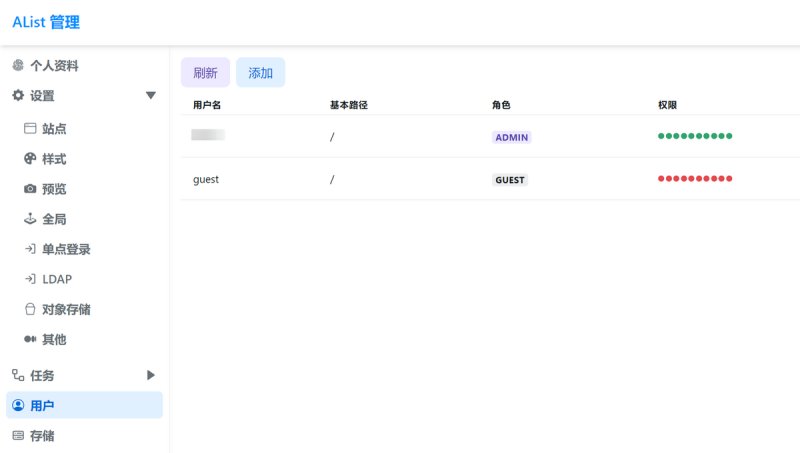
Task: Click the login arrow icon beside LDAP
Action: coord(30,279)
